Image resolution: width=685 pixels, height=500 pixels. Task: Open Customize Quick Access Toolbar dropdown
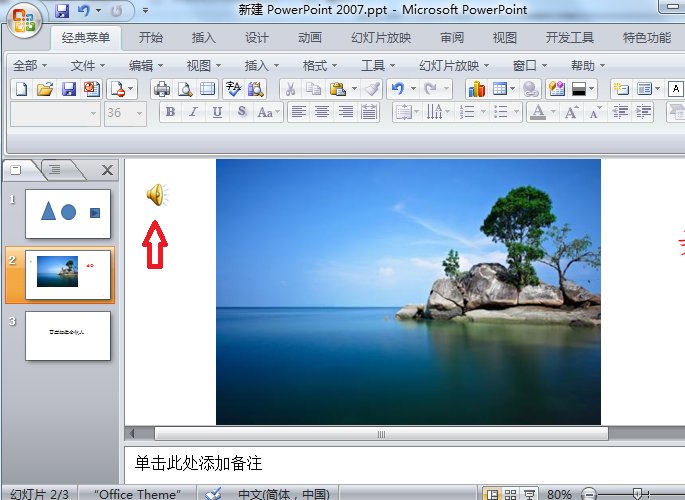[145, 10]
